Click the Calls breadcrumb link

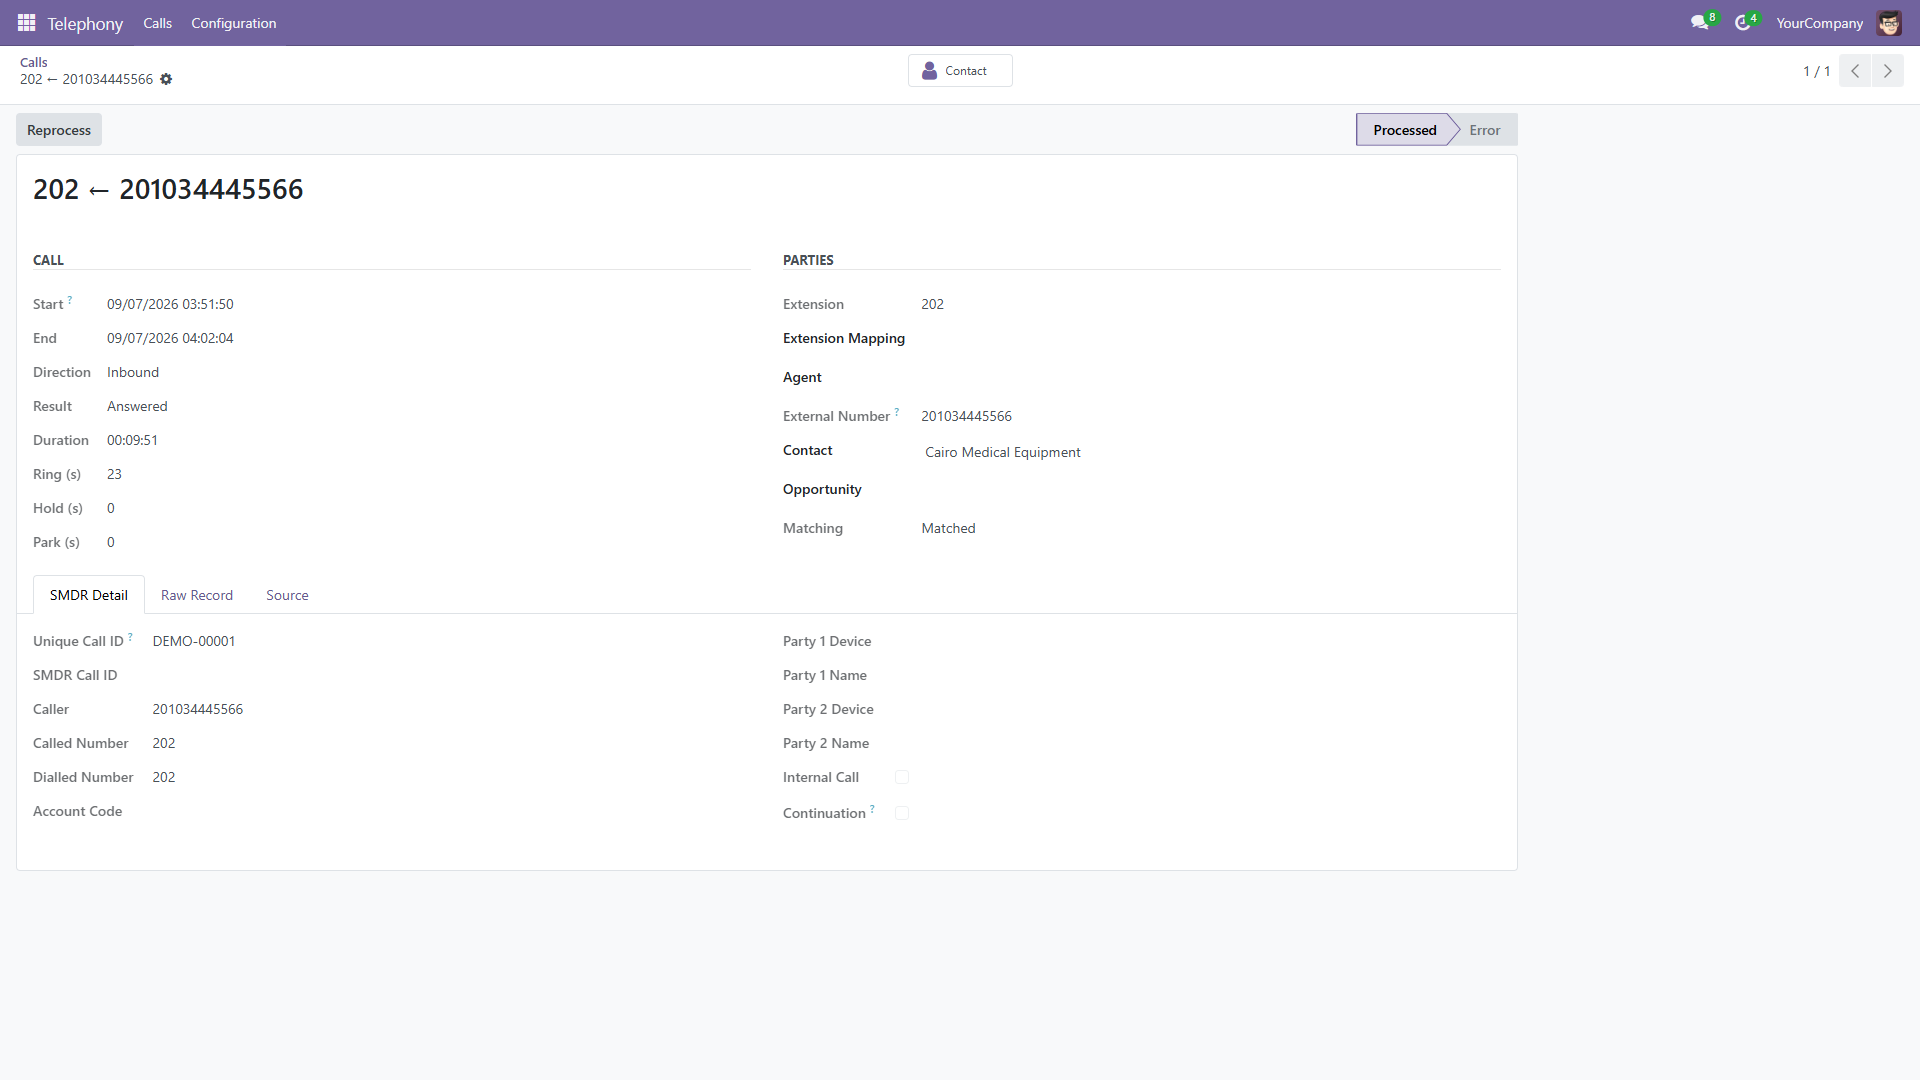[x=34, y=62]
